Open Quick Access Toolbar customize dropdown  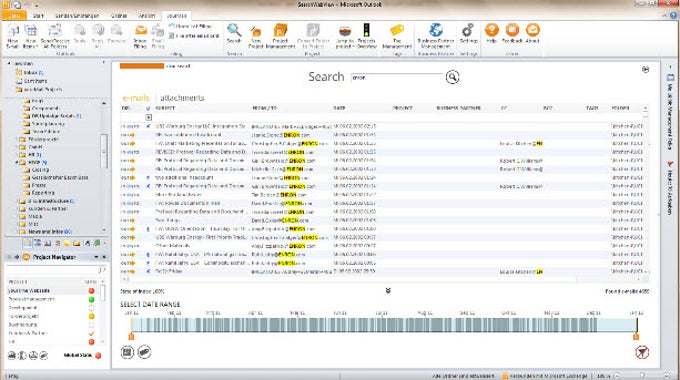click(x=36, y=5)
